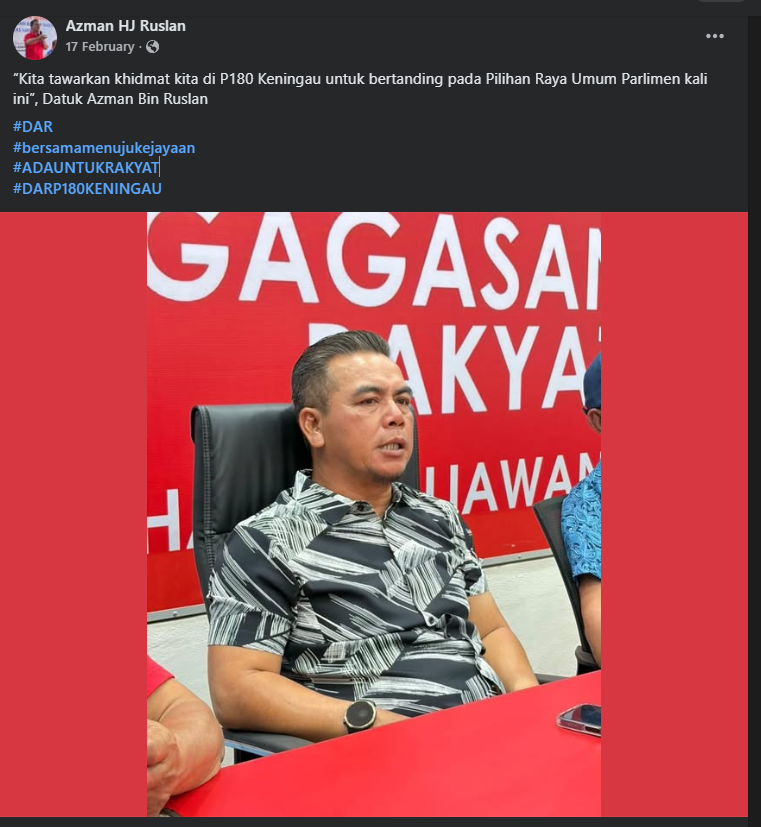Click the red padding right of photo
Viewport: 761px width, 827px height.
[x=674, y=514]
